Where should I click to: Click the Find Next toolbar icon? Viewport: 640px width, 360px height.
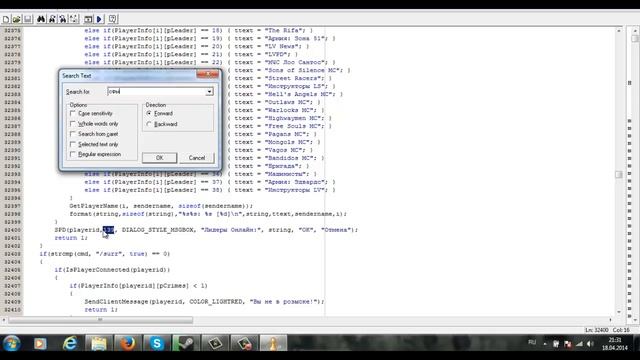(x=52, y=19)
